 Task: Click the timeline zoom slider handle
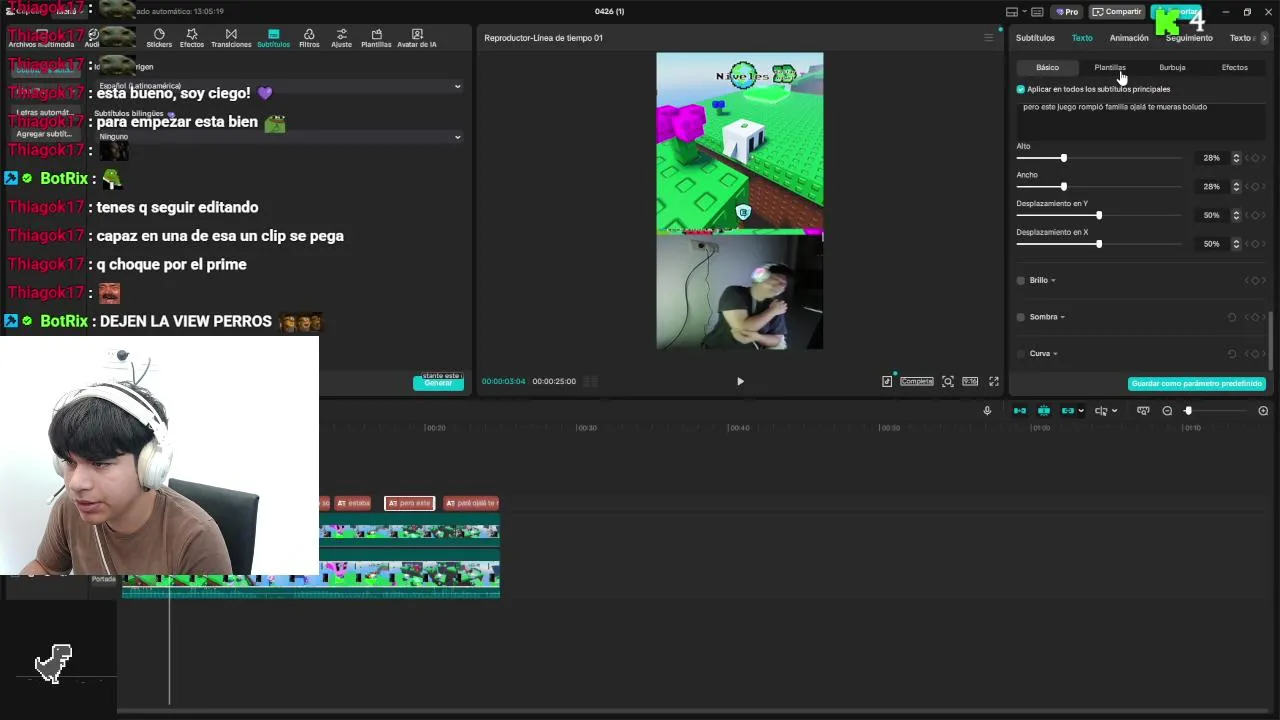[x=1188, y=411]
